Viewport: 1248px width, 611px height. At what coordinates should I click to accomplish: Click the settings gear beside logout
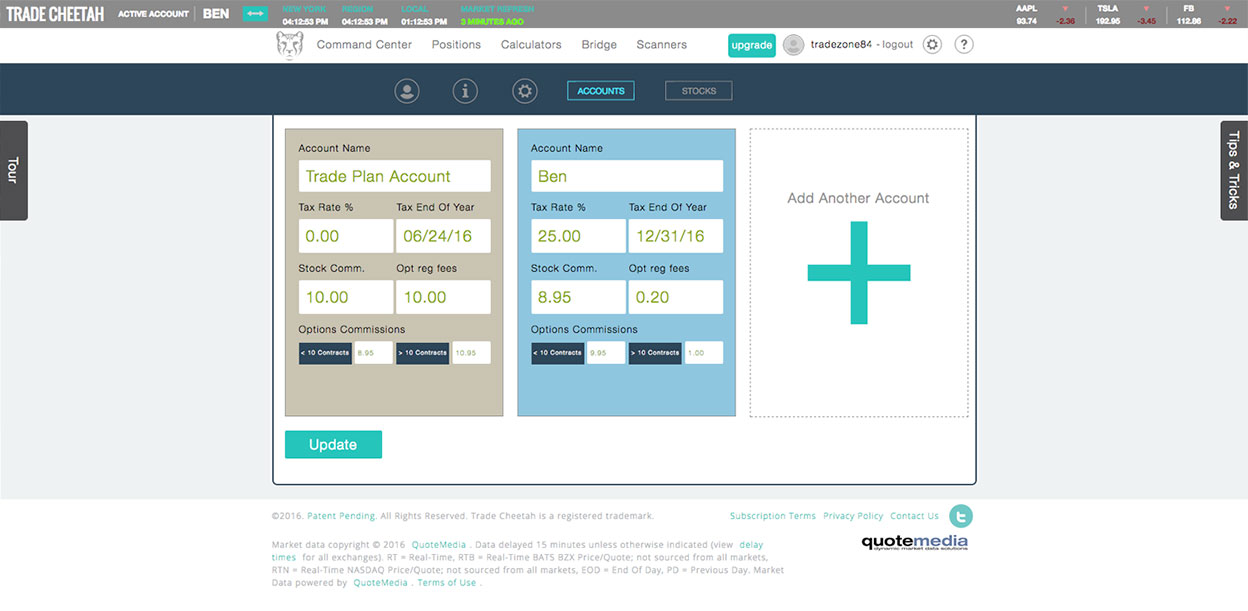point(932,45)
